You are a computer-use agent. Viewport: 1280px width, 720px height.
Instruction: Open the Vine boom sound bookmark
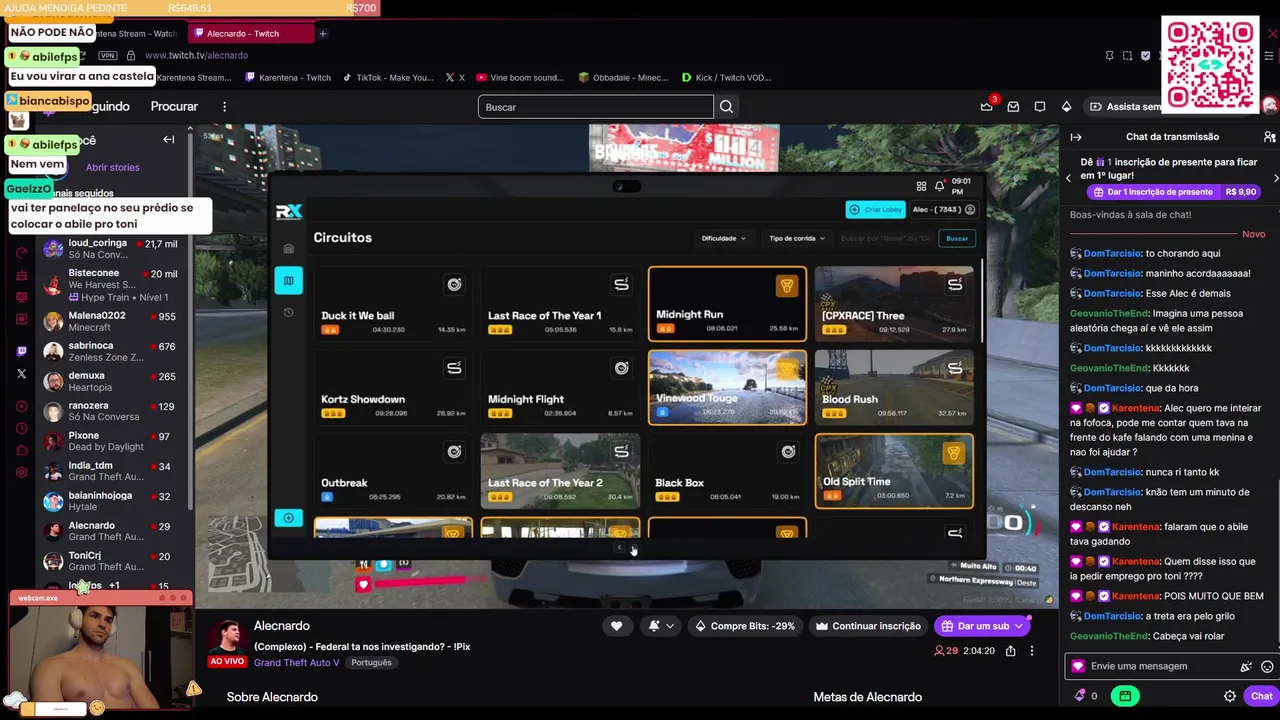tap(520, 77)
